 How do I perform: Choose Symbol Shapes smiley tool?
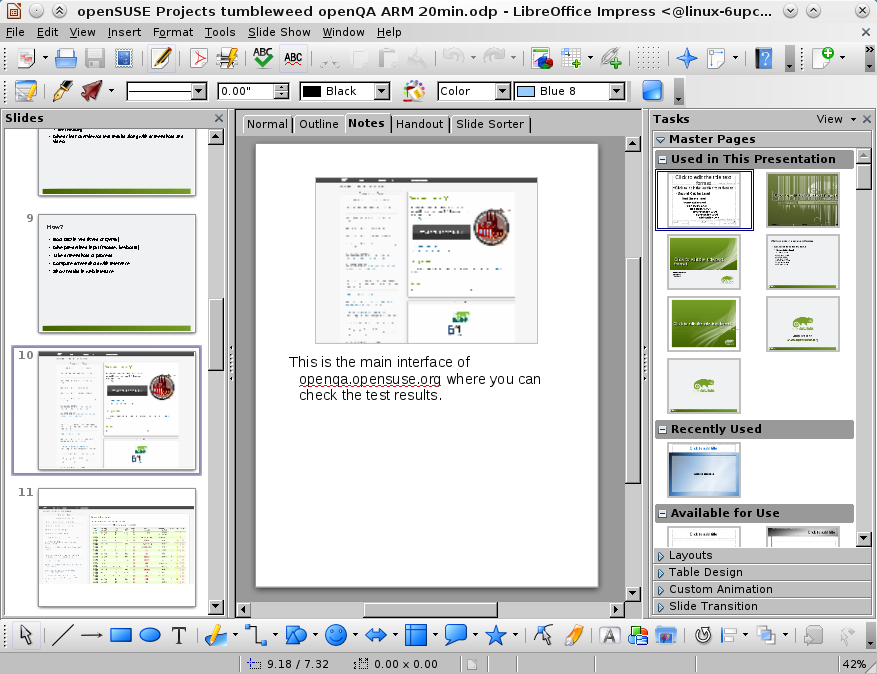(x=336, y=635)
